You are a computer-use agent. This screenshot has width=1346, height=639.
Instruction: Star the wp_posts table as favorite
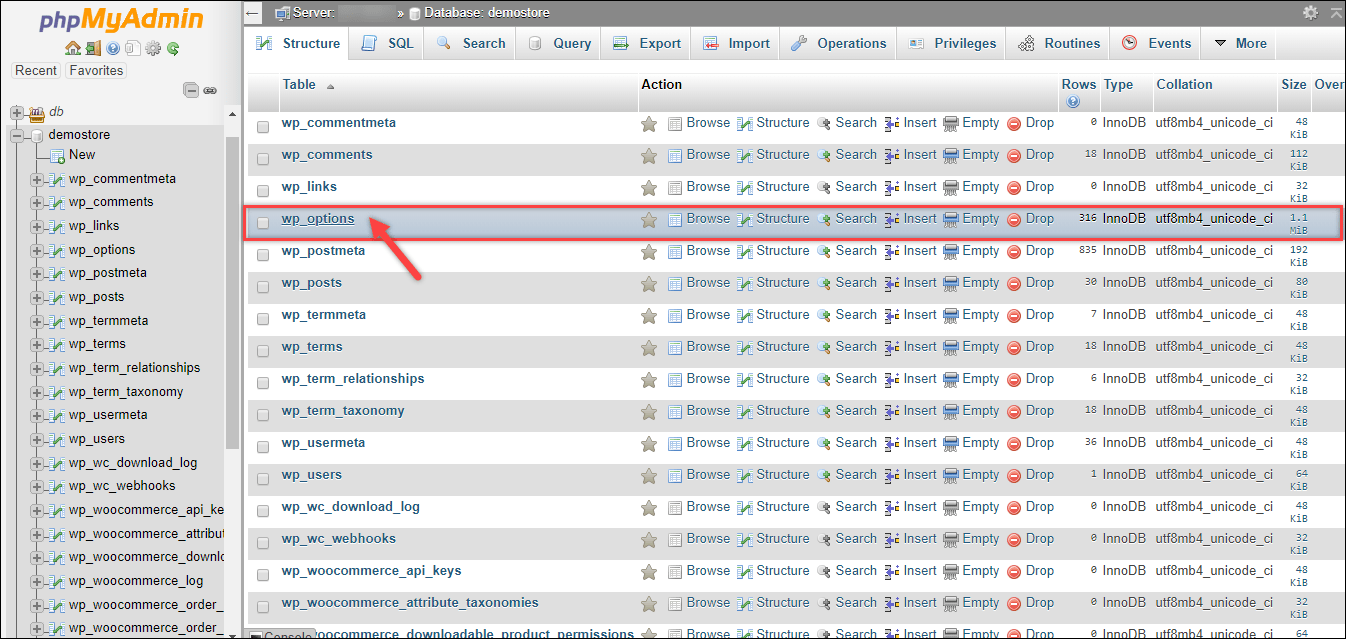click(x=649, y=284)
